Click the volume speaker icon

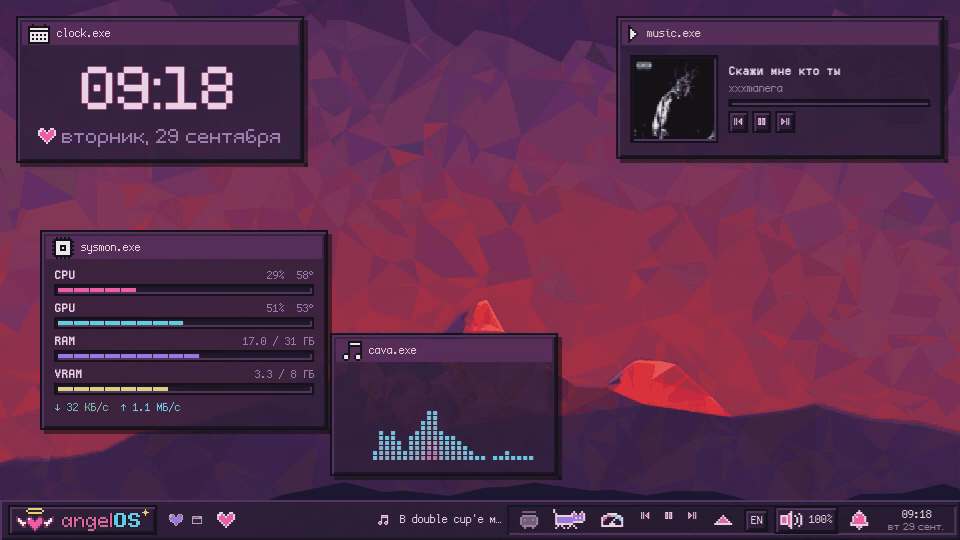click(790, 520)
